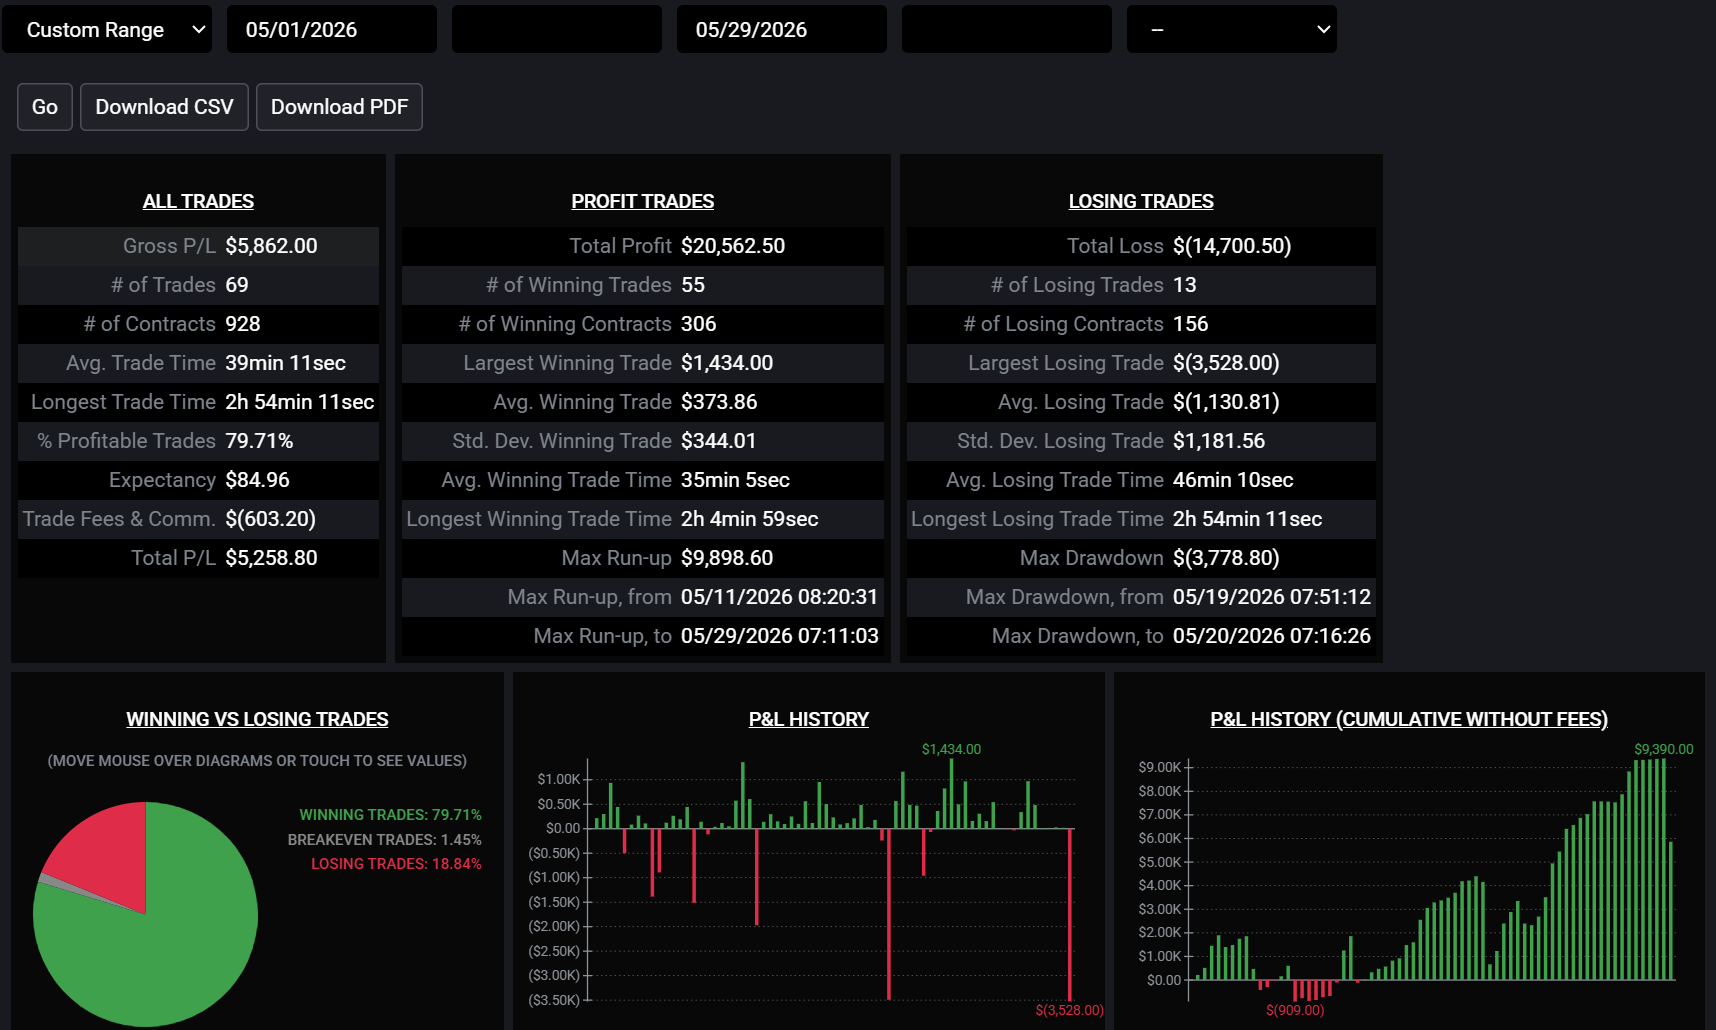
Task: Click Avg. Losing Trade Time 46min 10sec
Action: tap(1233, 480)
